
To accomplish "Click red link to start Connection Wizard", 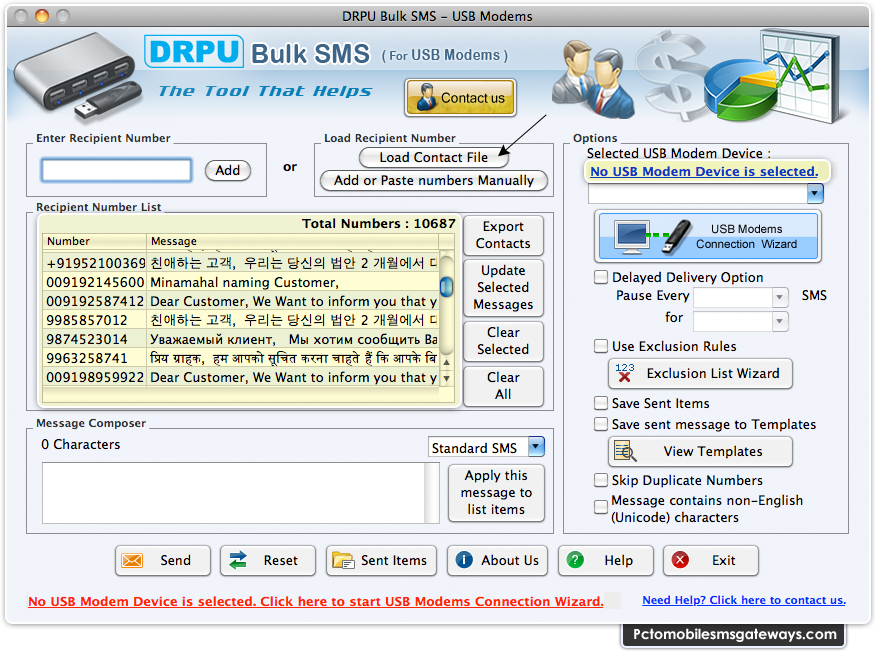I will click(316, 601).
